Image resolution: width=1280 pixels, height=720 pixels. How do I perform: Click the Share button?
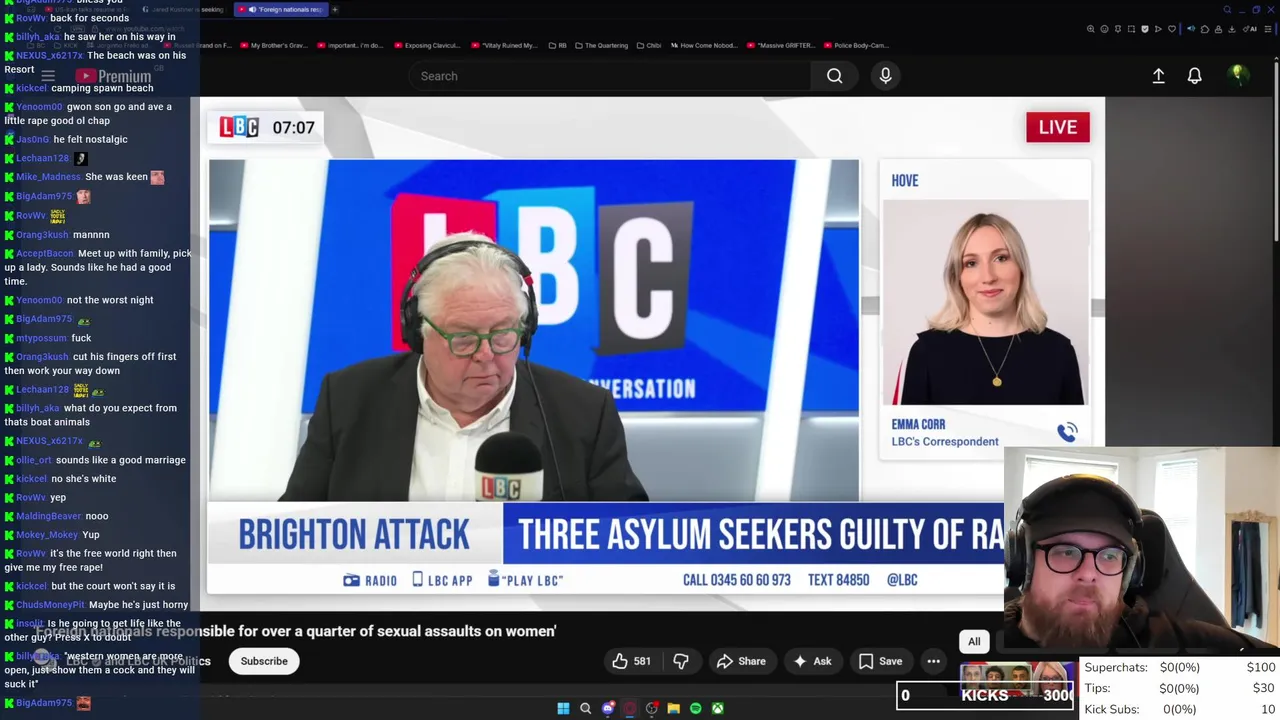[x=741, y=661]
